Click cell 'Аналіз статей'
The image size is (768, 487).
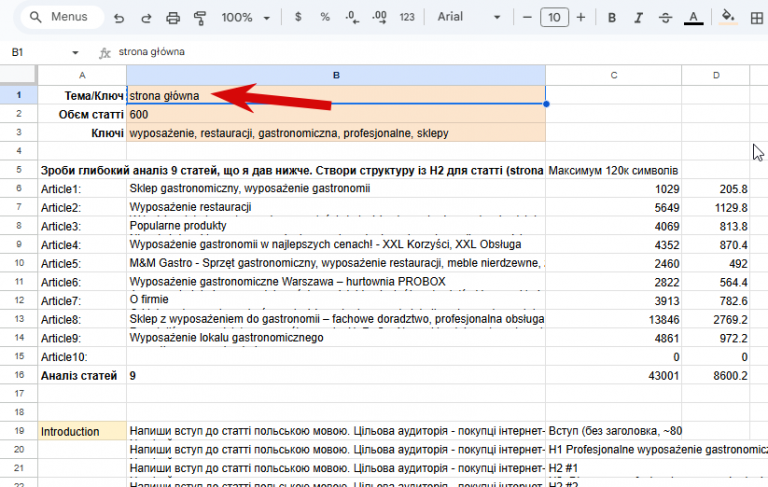pos(82,376)
